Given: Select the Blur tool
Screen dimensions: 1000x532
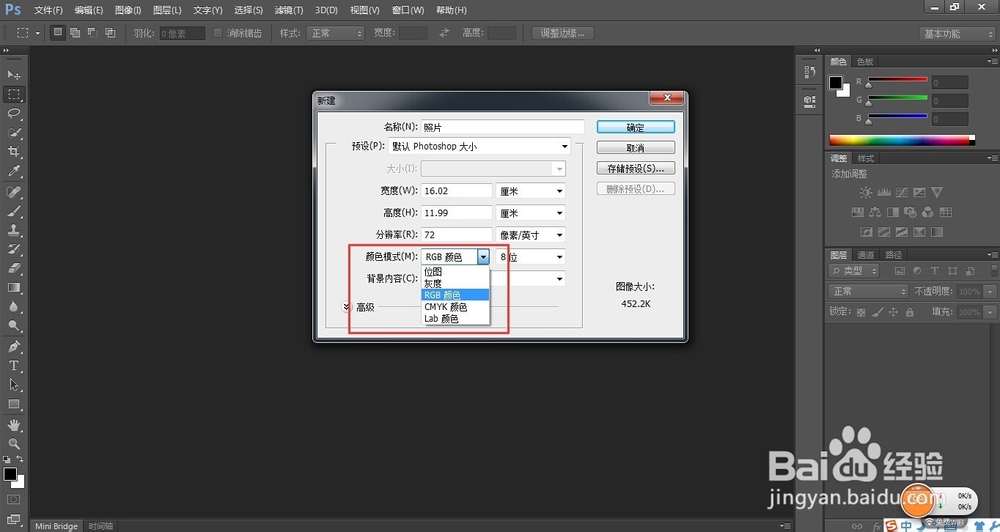Looking at the screenshot, I should coord(13,306).
